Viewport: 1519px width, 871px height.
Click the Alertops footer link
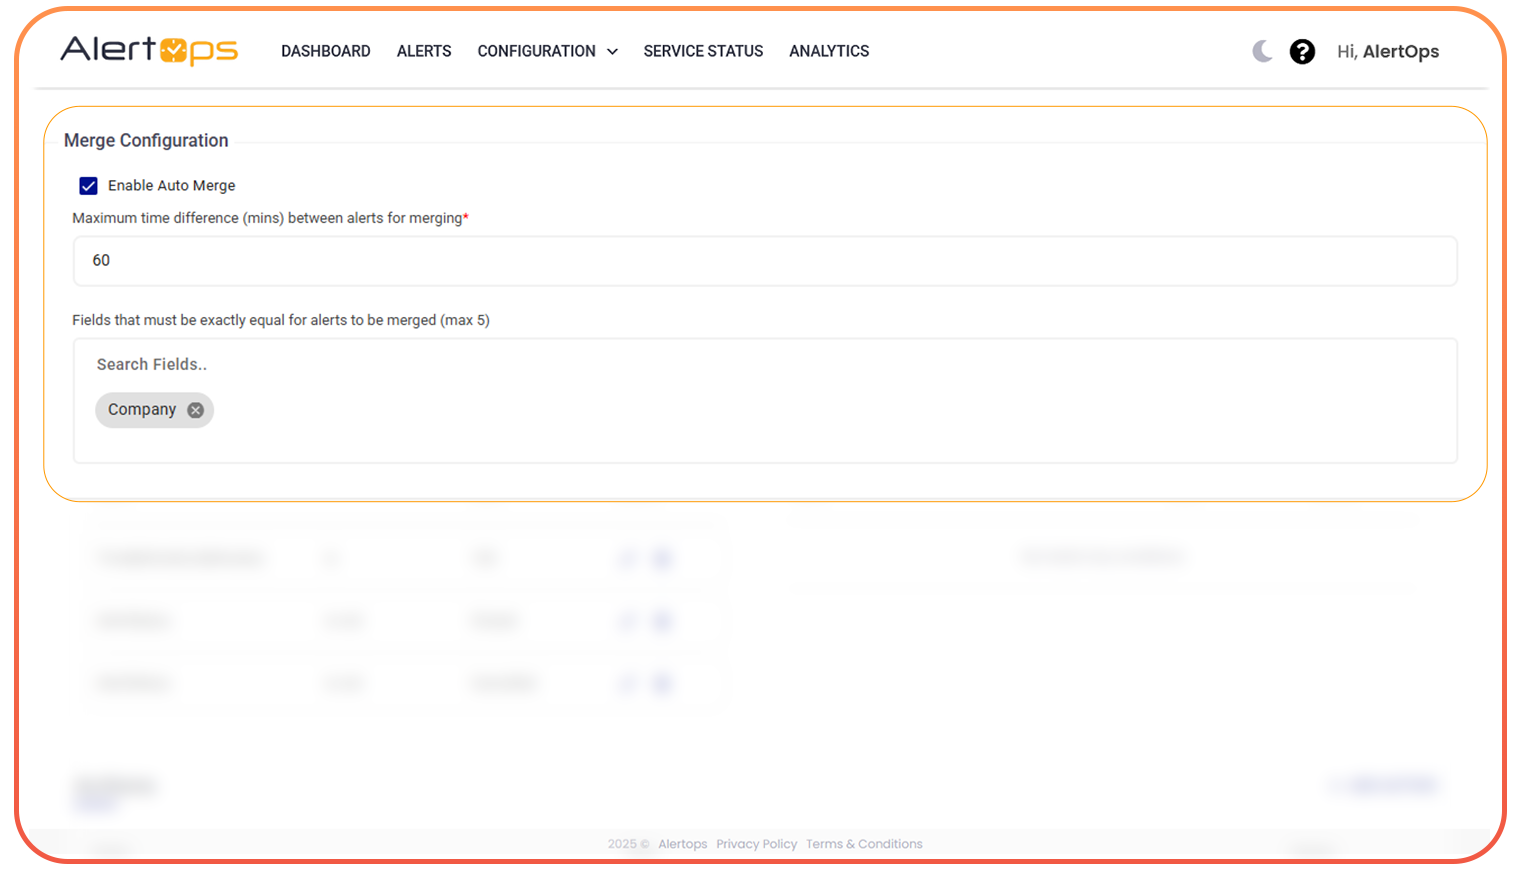pos(683,844)
